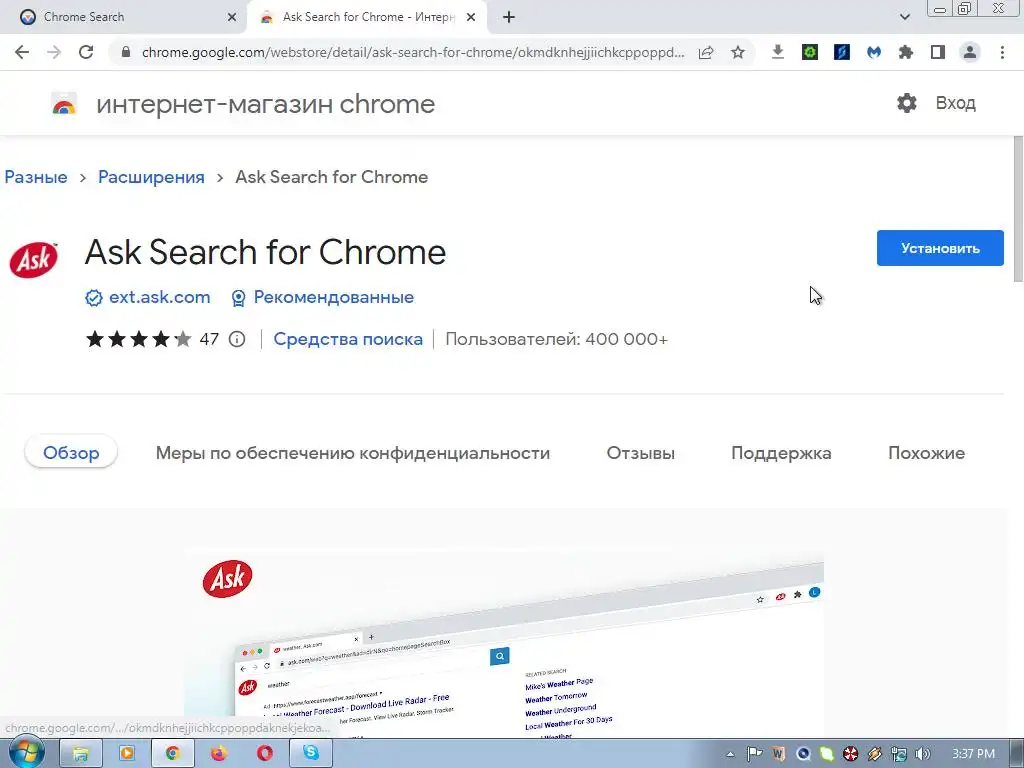Open the Chrome profile avatar

click(x=970, y=52)
